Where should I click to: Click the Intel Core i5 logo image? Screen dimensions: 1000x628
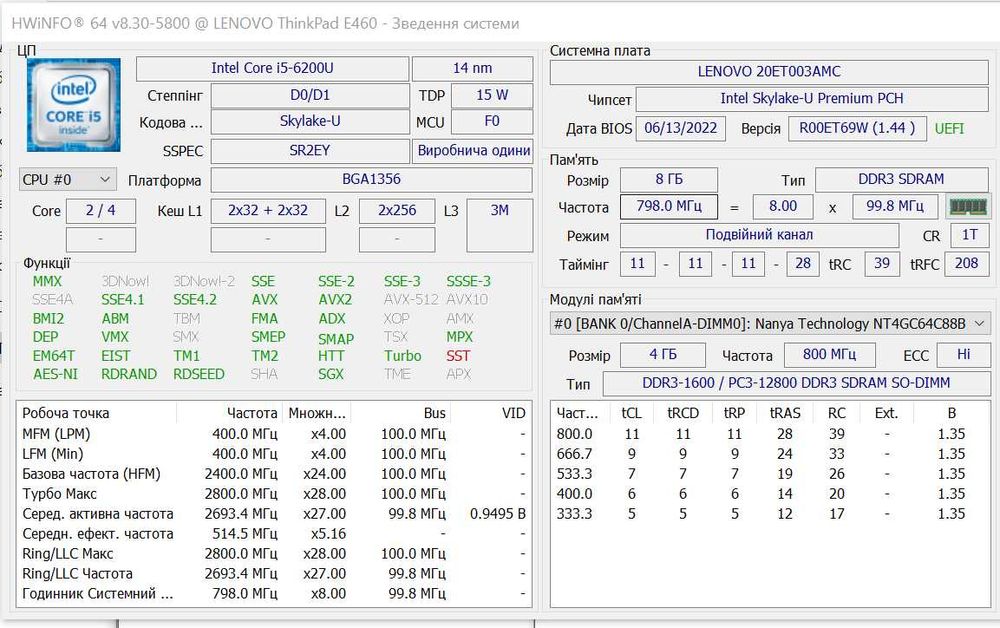click(x=73, y=105)
